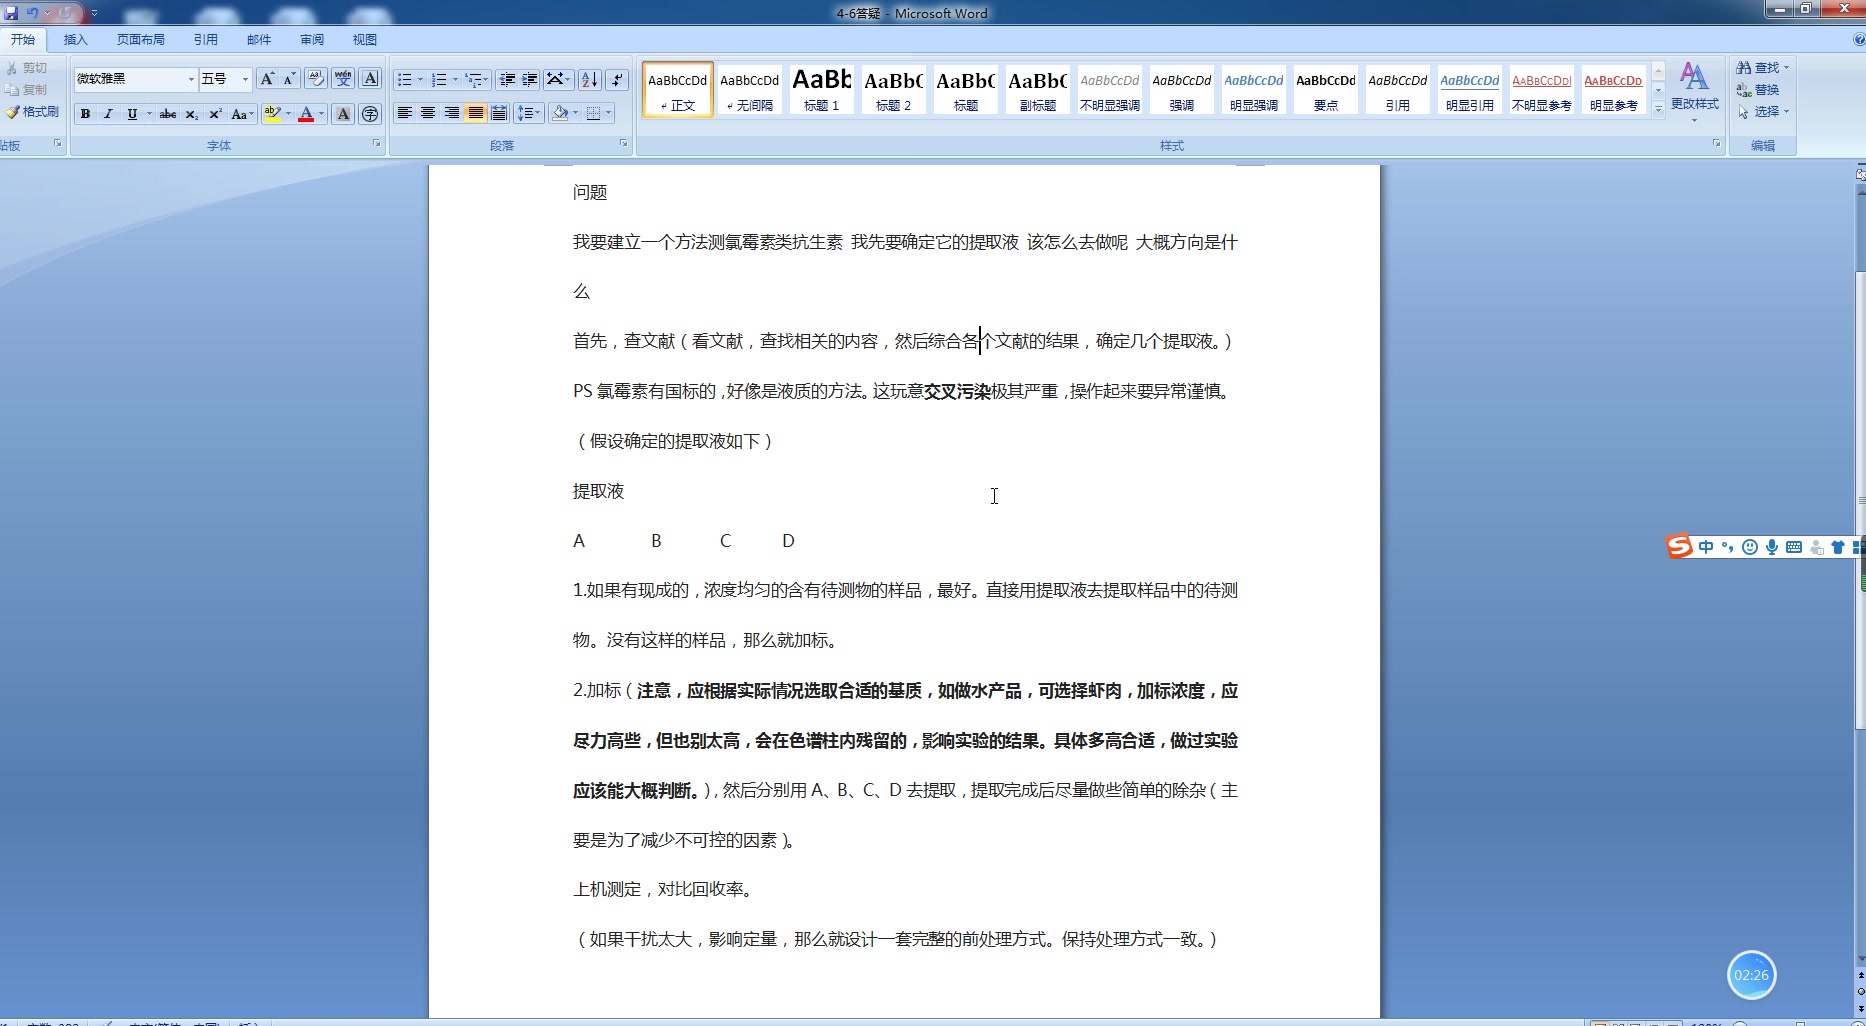Click the 选择 select button
1866x1026 pixels.
tap(1762, 111)
